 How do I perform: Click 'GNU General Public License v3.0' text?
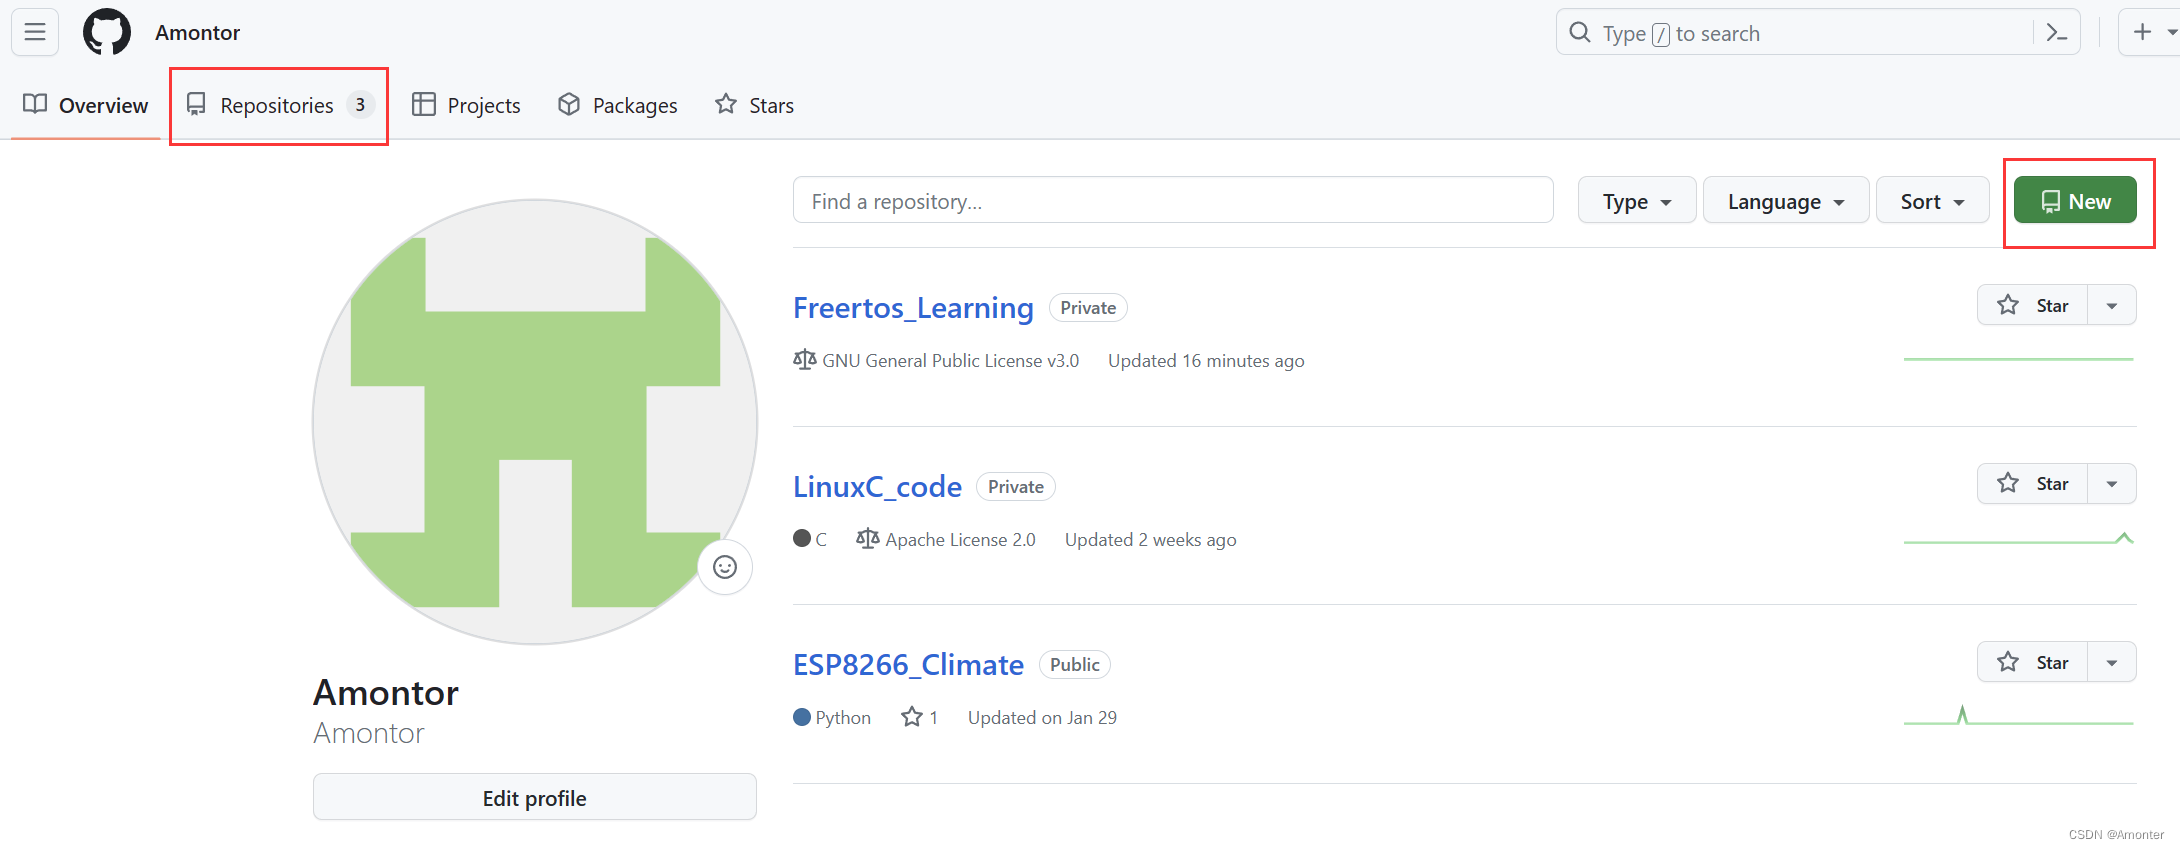950,361
